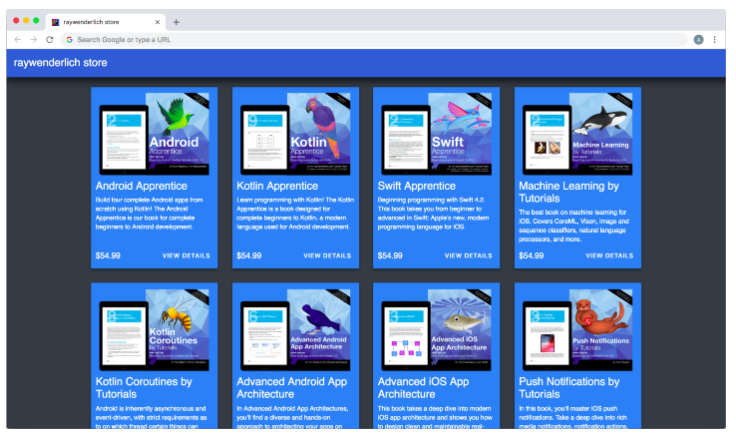Click the Kotlin Coroutines description text
The height and width of the screenshot is (434, 736).
point(151,417)
